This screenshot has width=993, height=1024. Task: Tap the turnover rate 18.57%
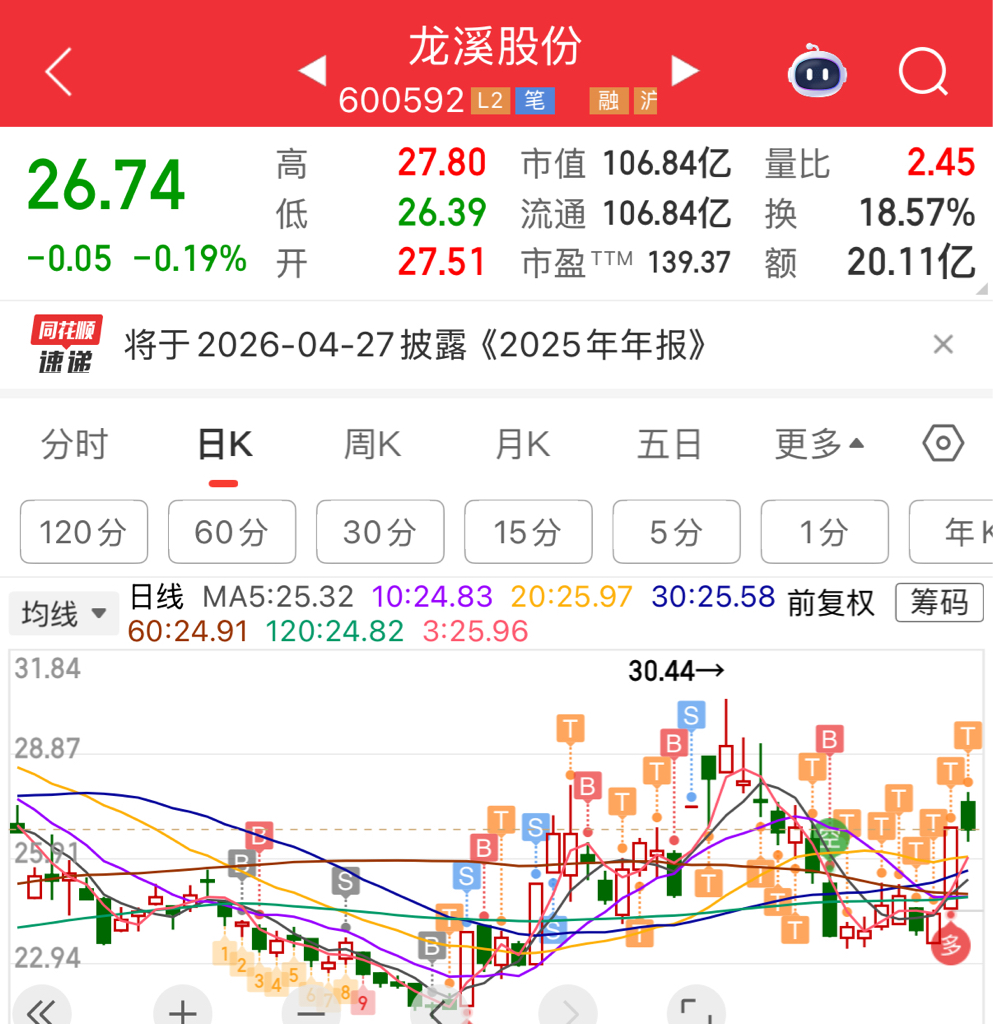point(917,213)
